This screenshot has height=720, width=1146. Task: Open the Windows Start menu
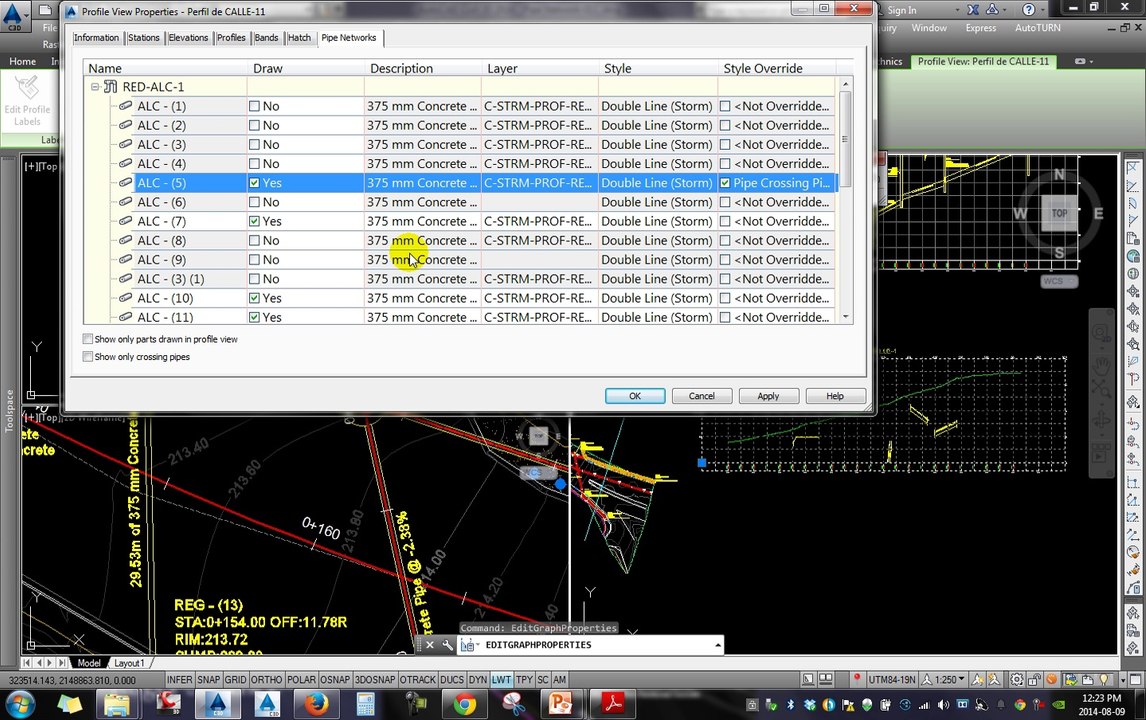19,705
